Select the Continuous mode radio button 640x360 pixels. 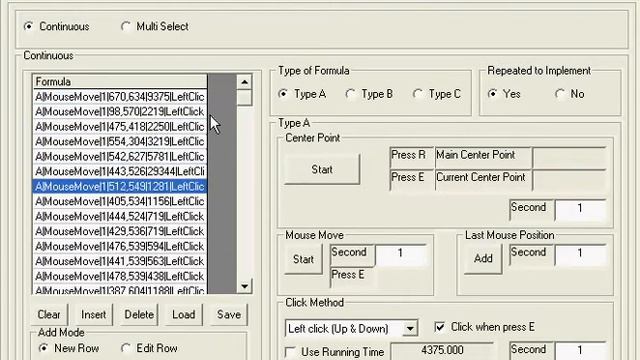[29, 27]
